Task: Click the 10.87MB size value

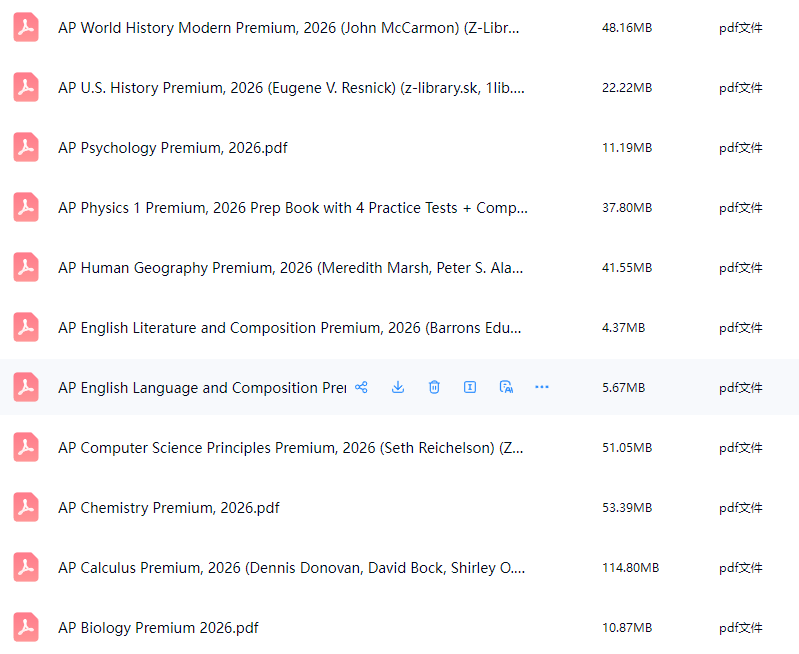Action: click(627, 627)
